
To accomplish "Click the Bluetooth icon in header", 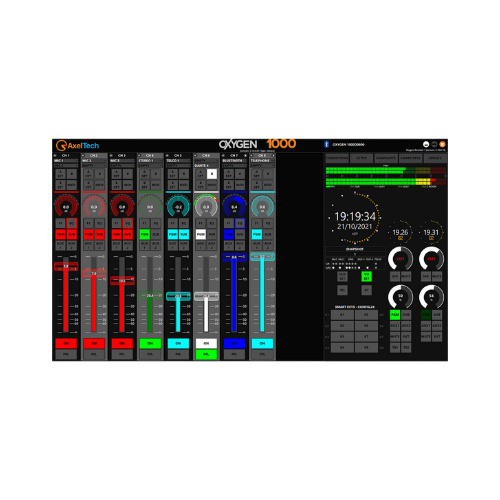I will (326, 144).
